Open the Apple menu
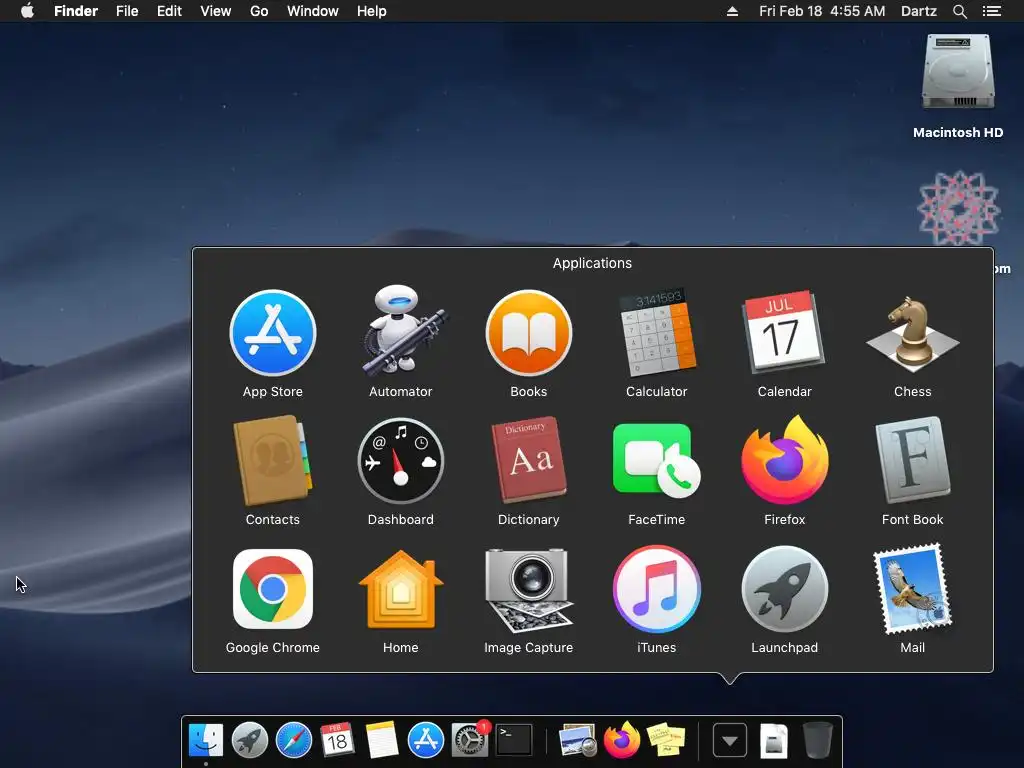 click(x=27, y=11)
